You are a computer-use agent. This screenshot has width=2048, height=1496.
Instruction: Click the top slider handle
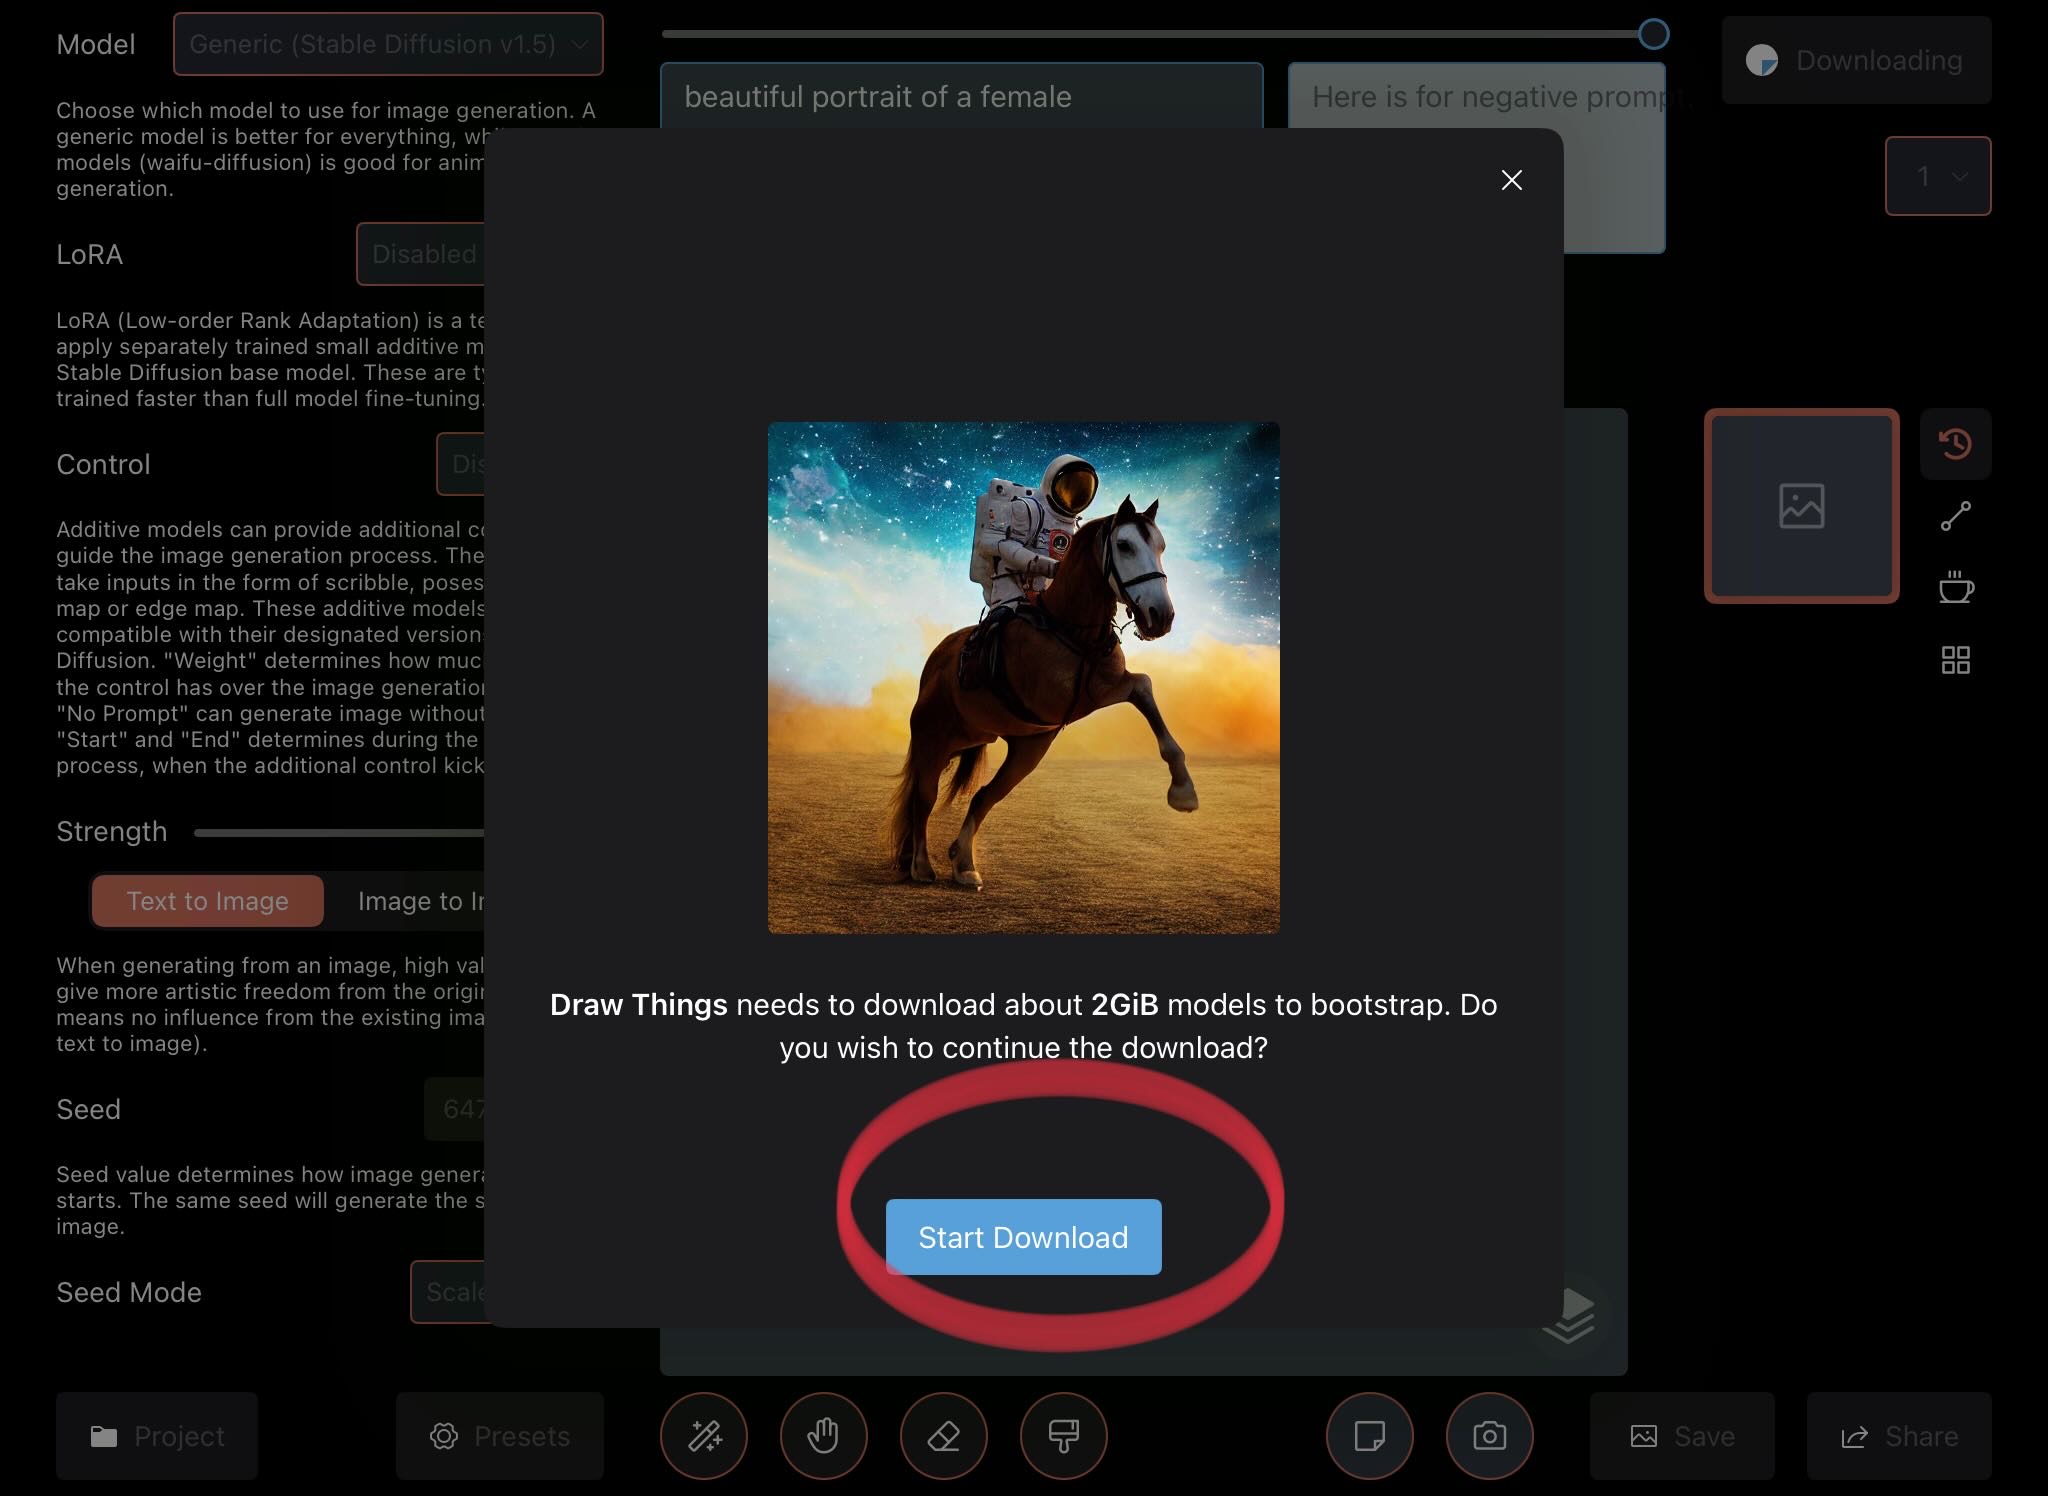pos(1653,34)
